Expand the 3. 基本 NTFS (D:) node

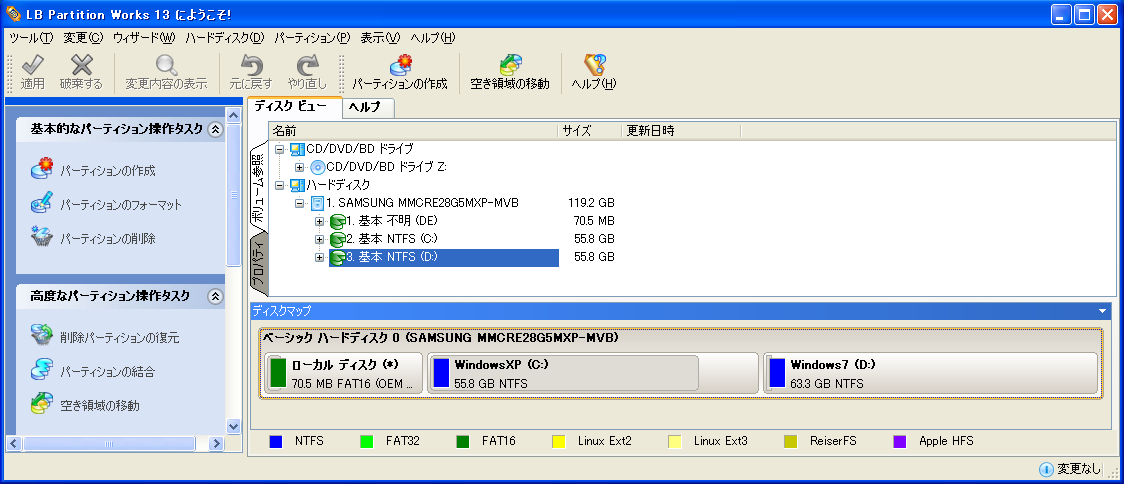320,257
